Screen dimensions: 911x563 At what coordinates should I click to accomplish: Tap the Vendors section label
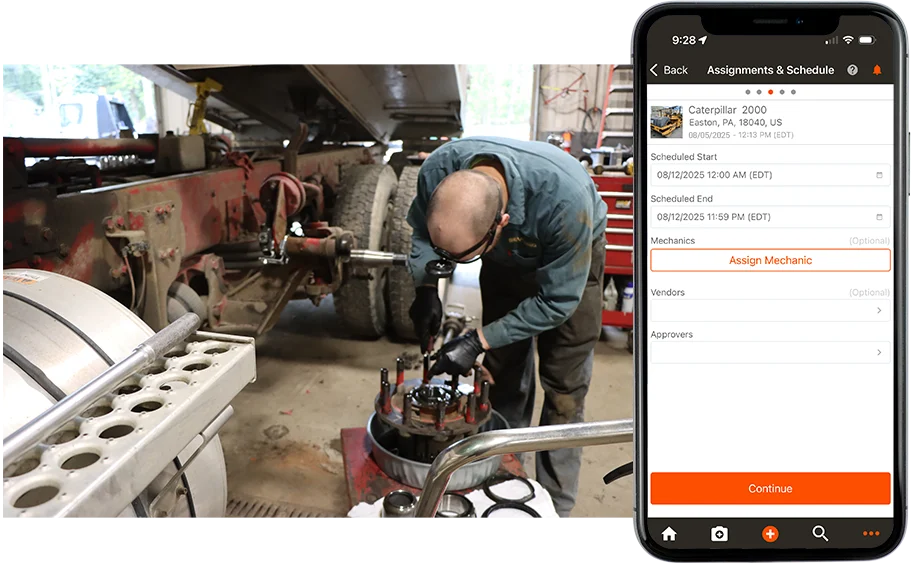click(668, 292)
